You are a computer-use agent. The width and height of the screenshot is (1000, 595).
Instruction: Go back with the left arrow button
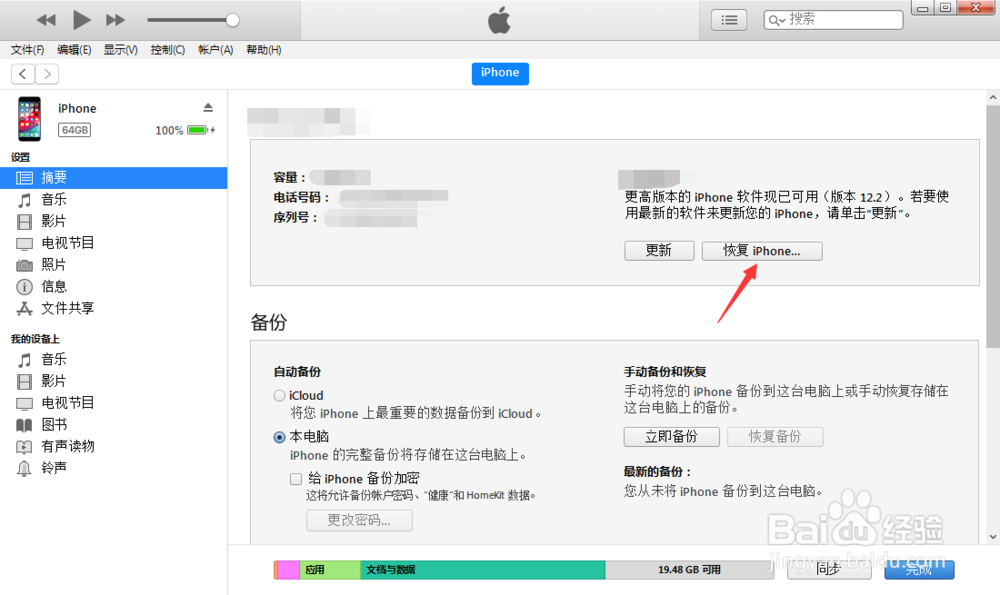coord(23,74)
